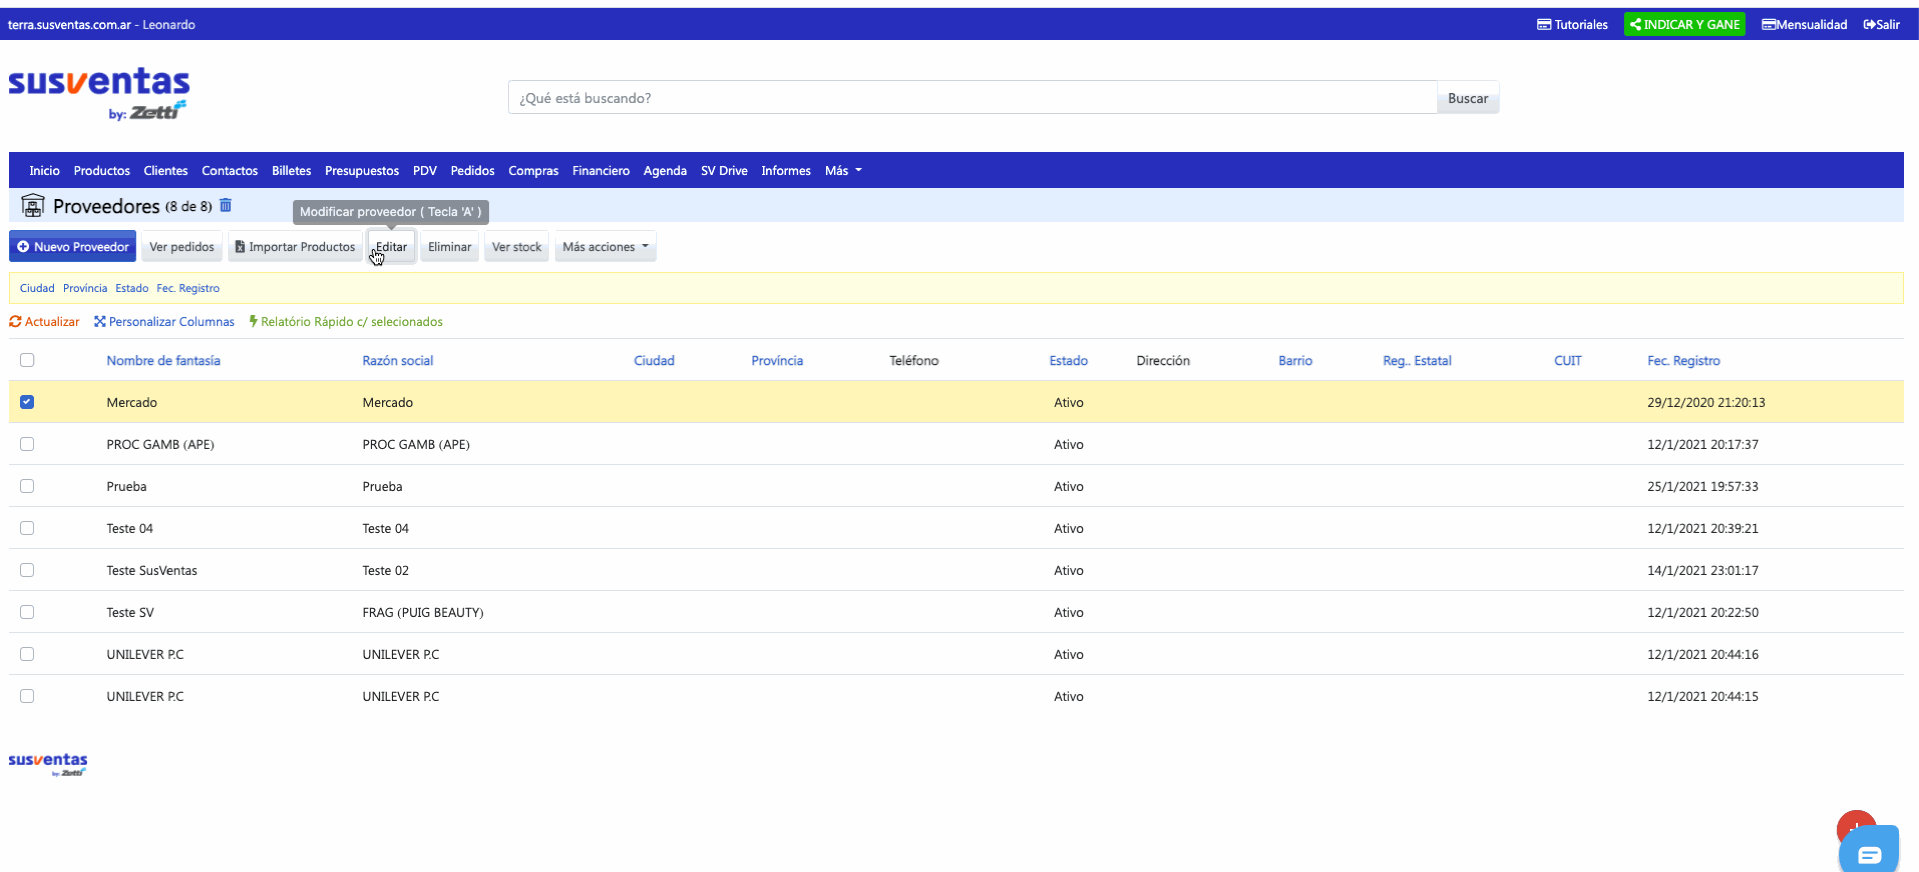Viewport: 1919px width, 872px height.
Task: Click the Proveedores building icon
Action: click(x=33, y=206)
